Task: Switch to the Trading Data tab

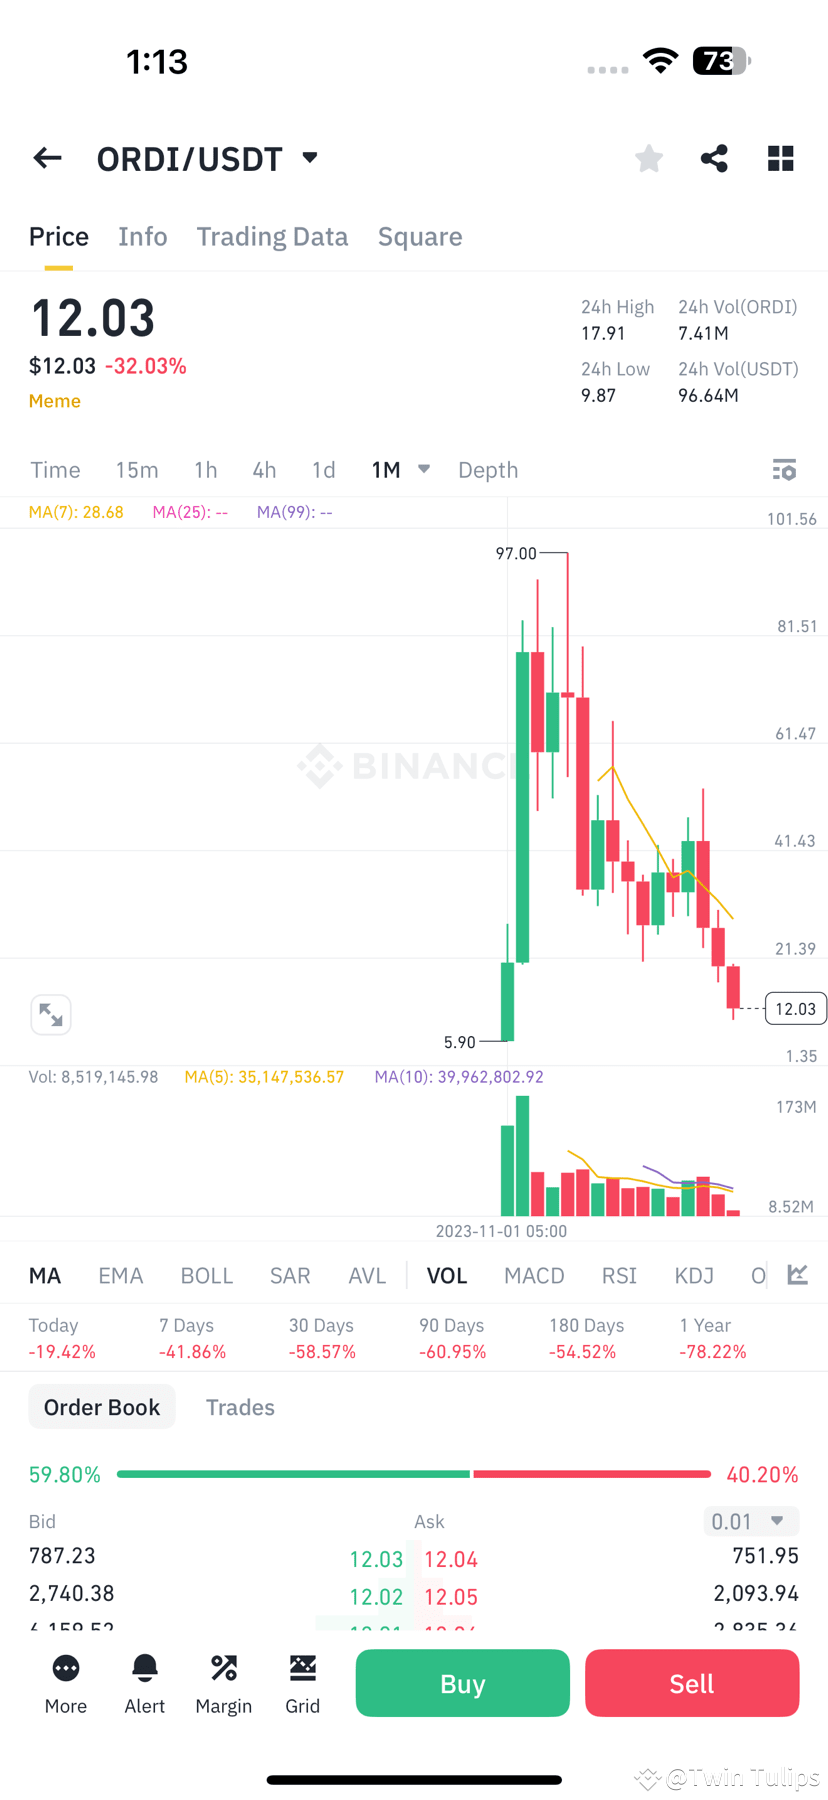Action: coord(272,236)
